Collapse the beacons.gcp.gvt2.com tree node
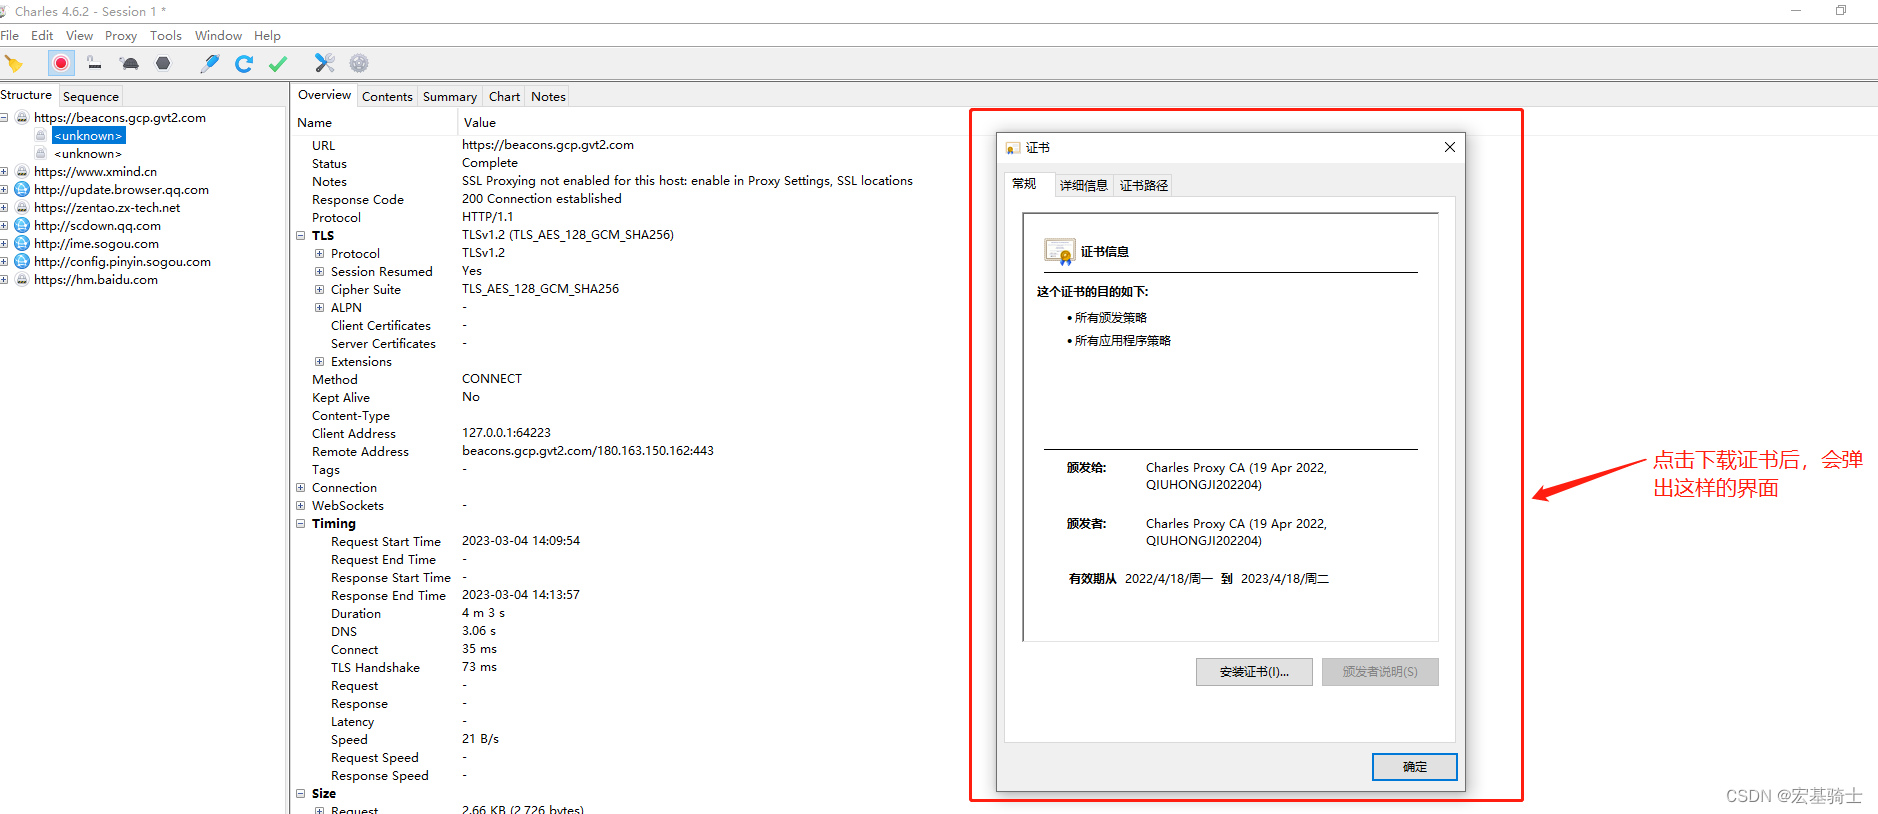Image resolution: width=1878 pixels, height=814 pixels. [4, 117]
